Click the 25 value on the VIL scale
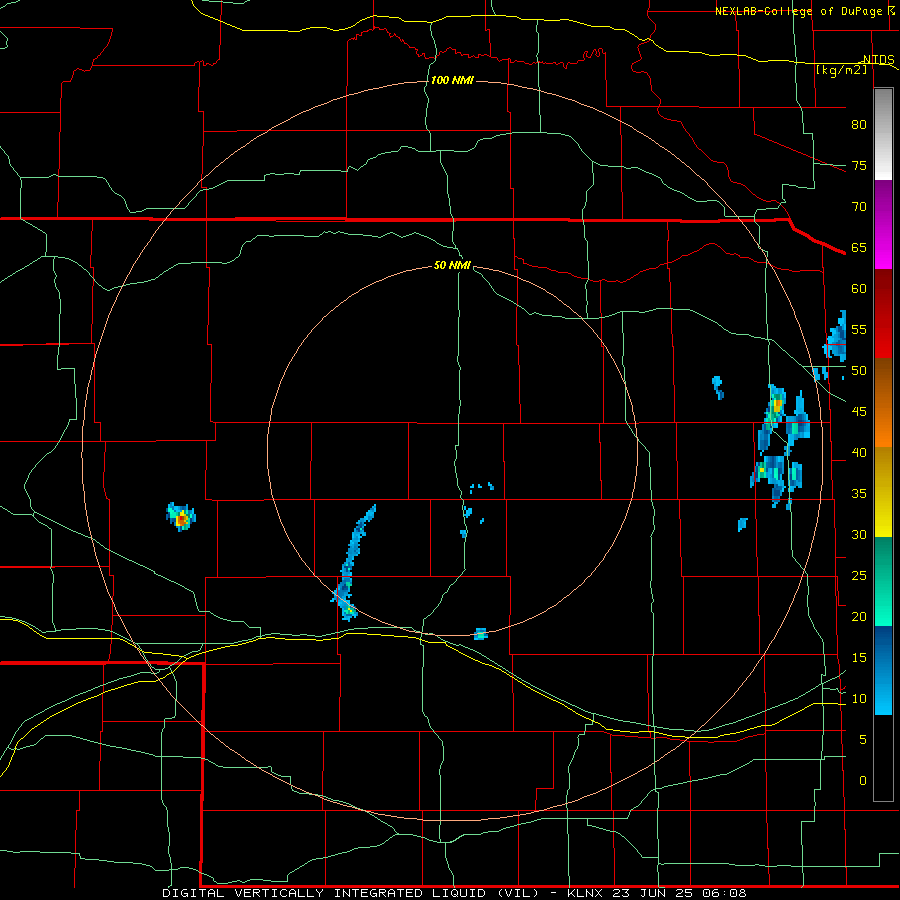The width and height of the screenshot is (900, 900). [859, 576]
